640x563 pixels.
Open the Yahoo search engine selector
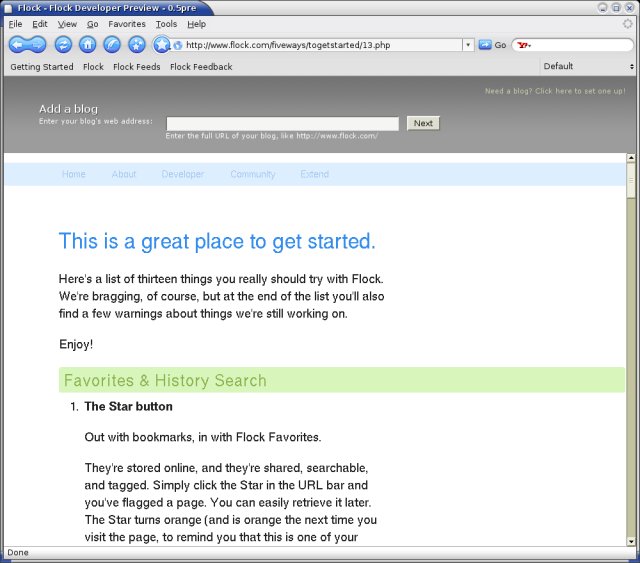524,45
